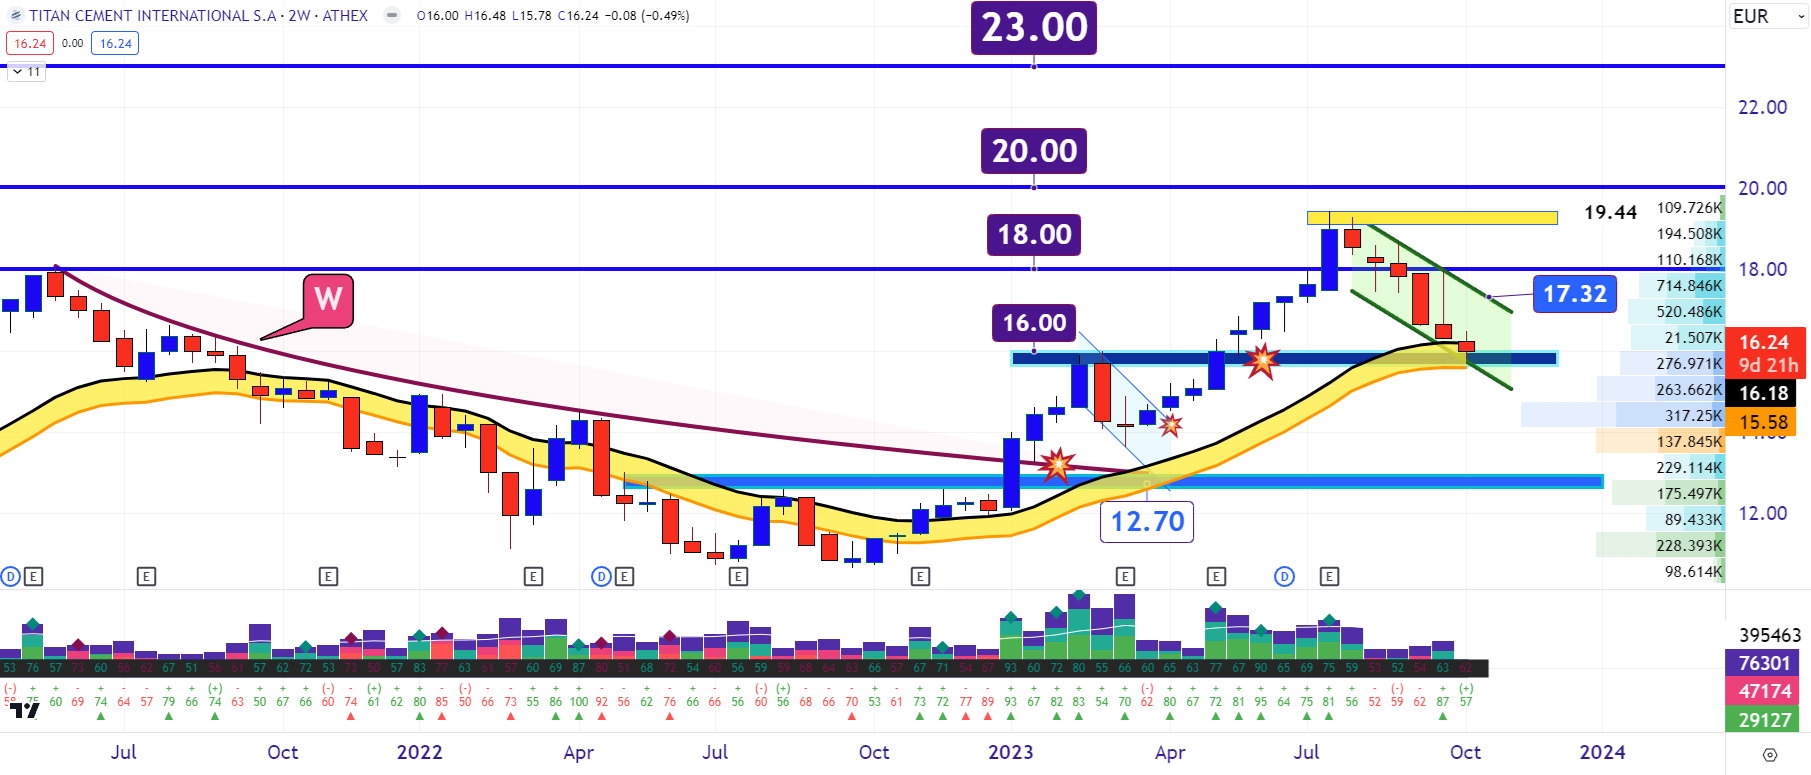Click the black 16.18 tag on price axis
The image size is (1811, 775).
[1763, 393]
